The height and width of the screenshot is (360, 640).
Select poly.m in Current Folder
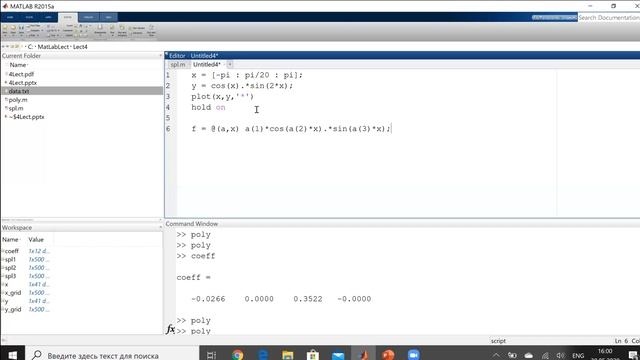tap(18, 100)
